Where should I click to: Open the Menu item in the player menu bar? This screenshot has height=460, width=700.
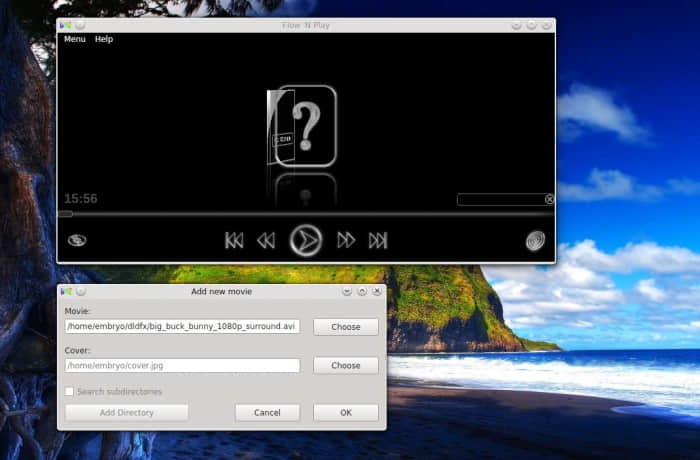pyautogui.click(x=75, y=39)
